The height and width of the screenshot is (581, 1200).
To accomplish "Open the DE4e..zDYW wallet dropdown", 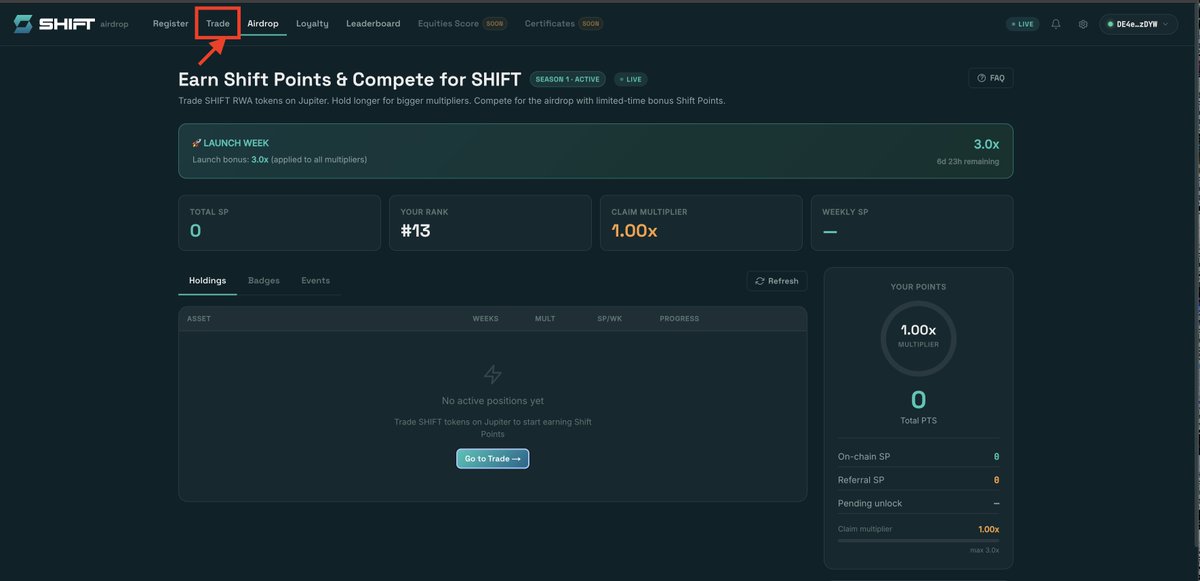I will [1138, 24].
